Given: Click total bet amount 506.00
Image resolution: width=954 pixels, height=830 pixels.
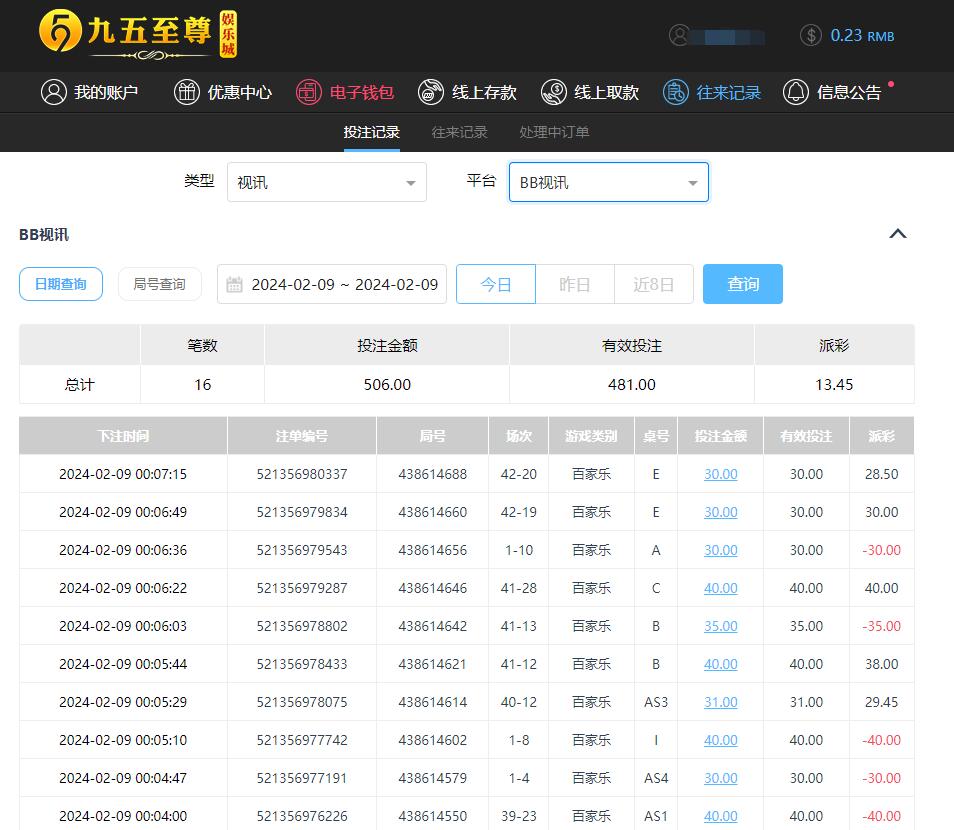Looking at the screenshot, I should 387,385.
